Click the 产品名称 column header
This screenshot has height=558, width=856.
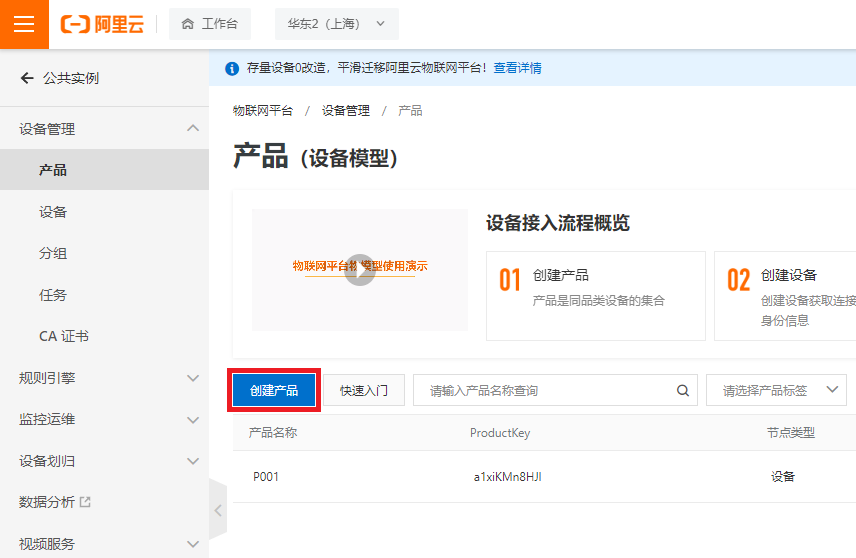[273, 432]
